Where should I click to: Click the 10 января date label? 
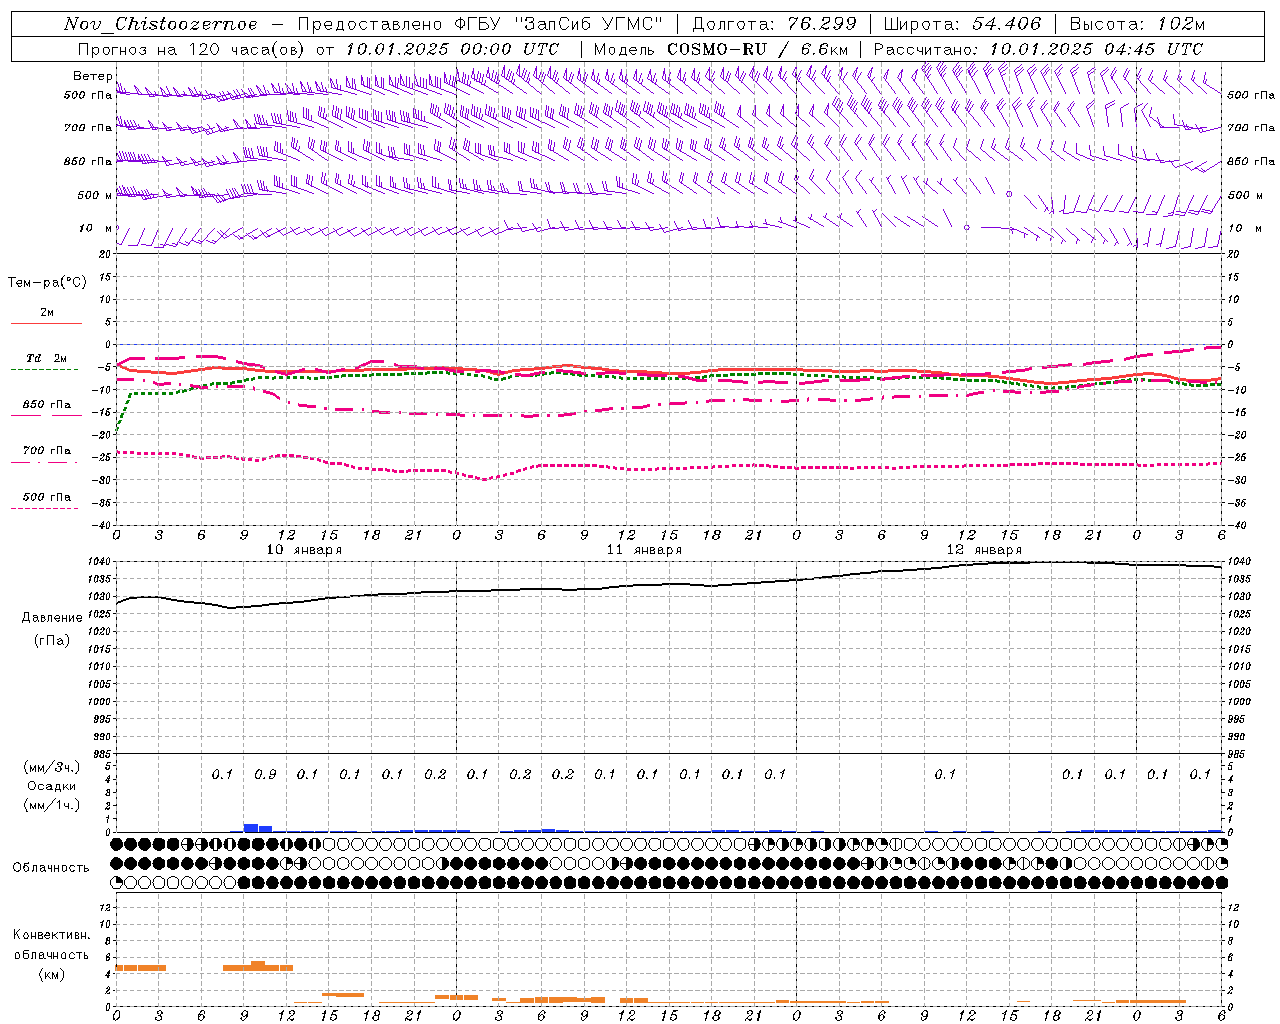click(x=303, y=549)
